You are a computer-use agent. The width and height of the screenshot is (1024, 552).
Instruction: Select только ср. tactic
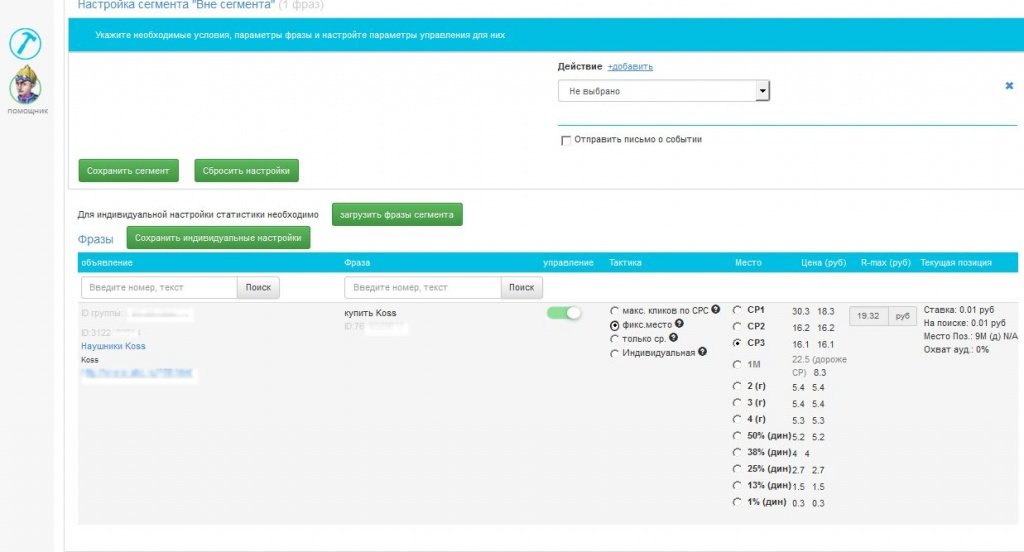(614, 339)
